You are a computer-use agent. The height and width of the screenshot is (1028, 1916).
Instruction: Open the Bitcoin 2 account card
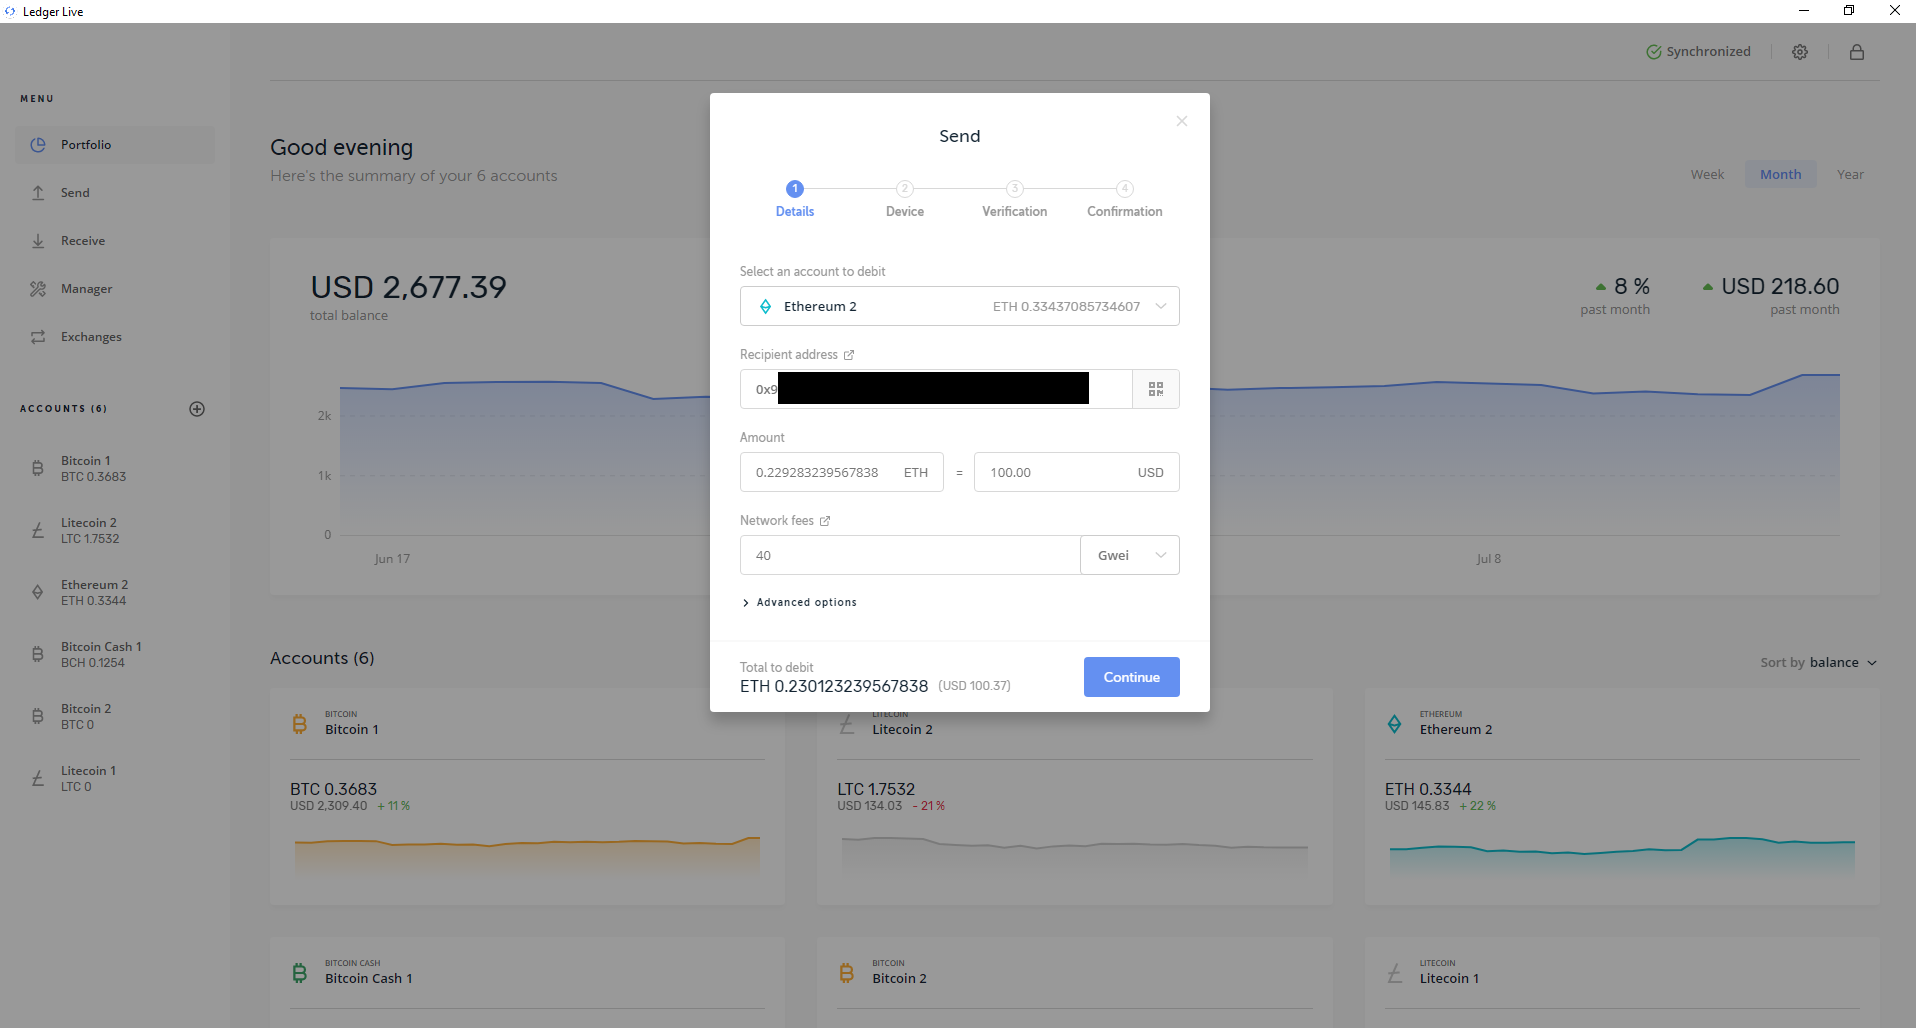click(x=1075, y=982)
